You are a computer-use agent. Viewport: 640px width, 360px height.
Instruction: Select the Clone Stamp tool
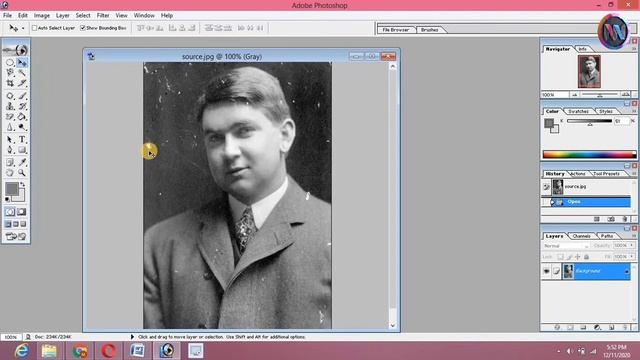coord(10,106)
